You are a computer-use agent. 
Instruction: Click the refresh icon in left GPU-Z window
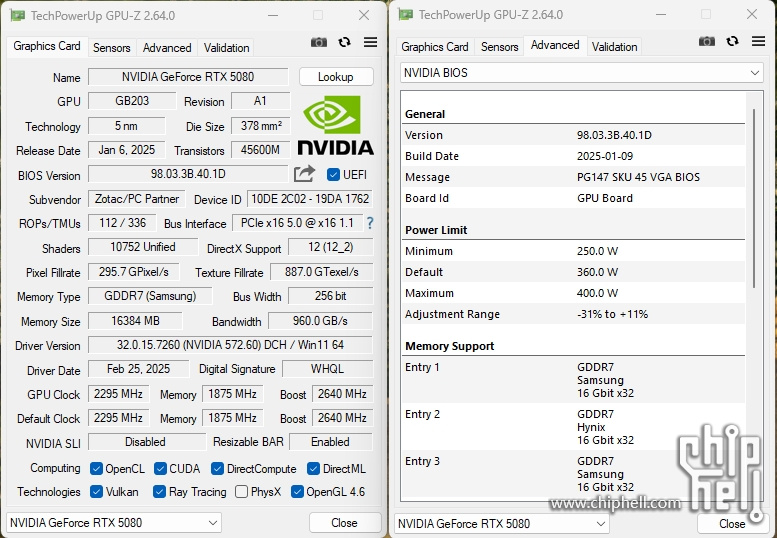tap(344, 43)
